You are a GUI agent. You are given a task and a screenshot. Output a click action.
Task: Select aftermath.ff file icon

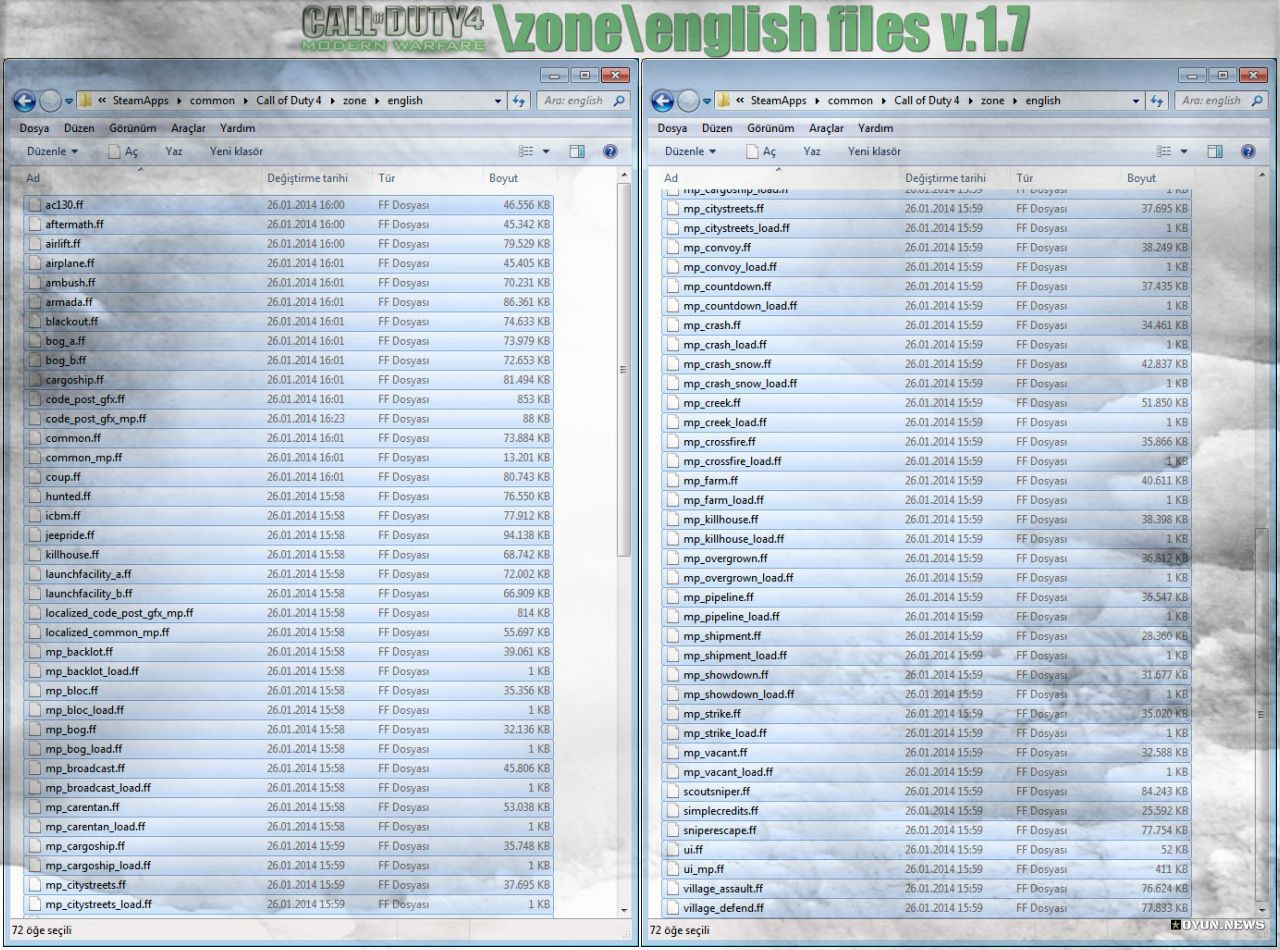pyautogui.click(x=35, y=224)
